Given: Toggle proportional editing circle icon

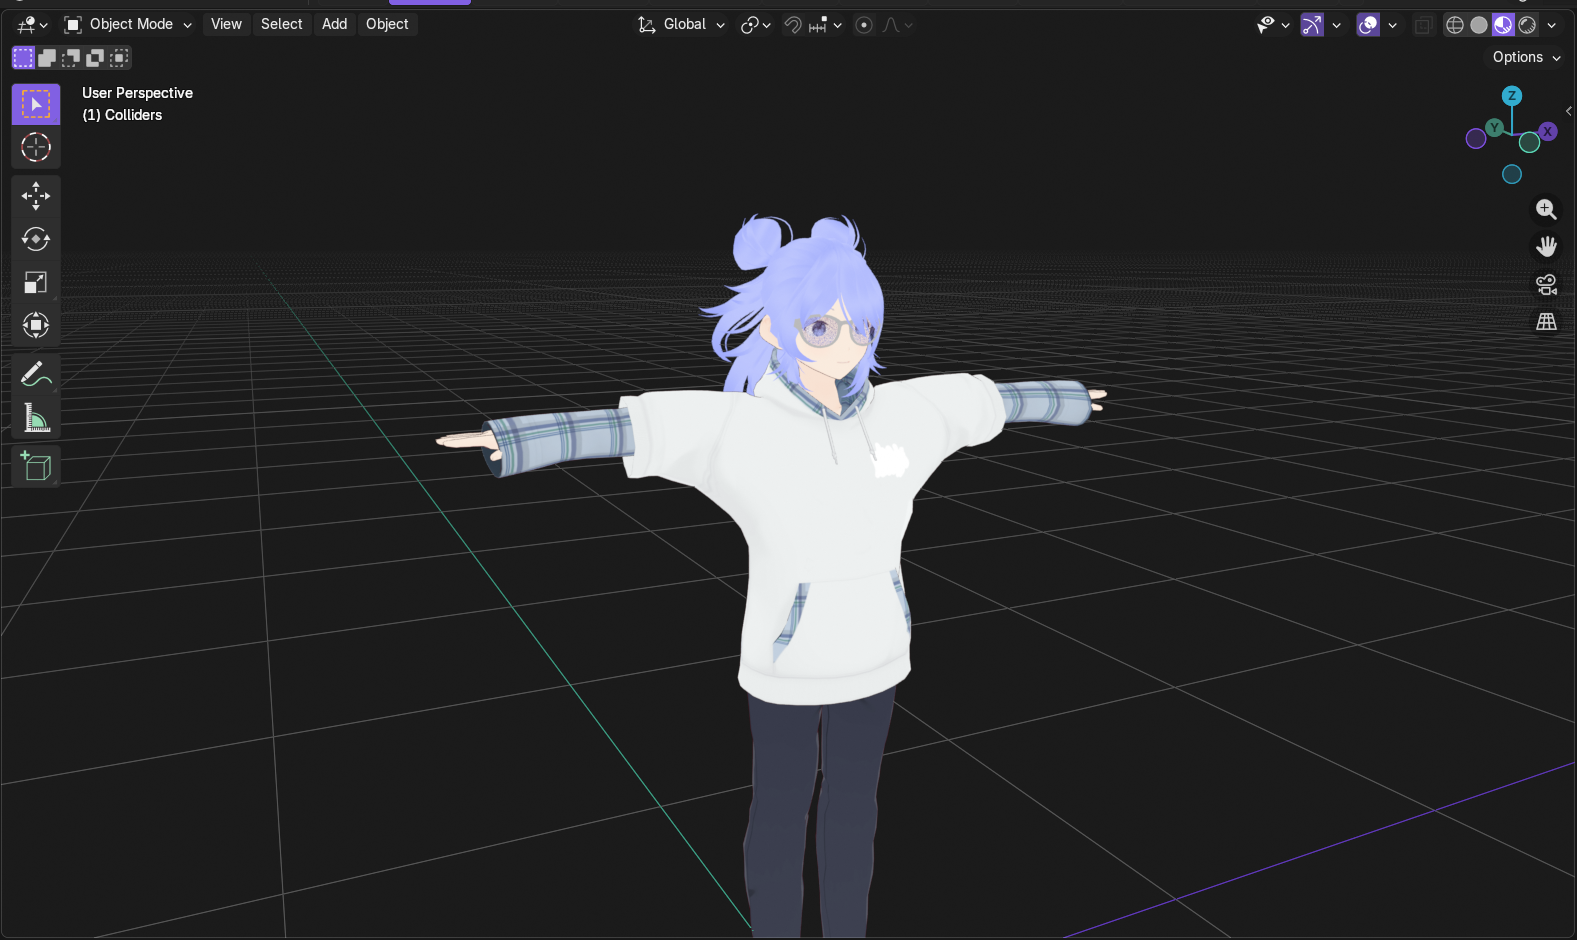Looking at the screenshot, I should 864,25.
